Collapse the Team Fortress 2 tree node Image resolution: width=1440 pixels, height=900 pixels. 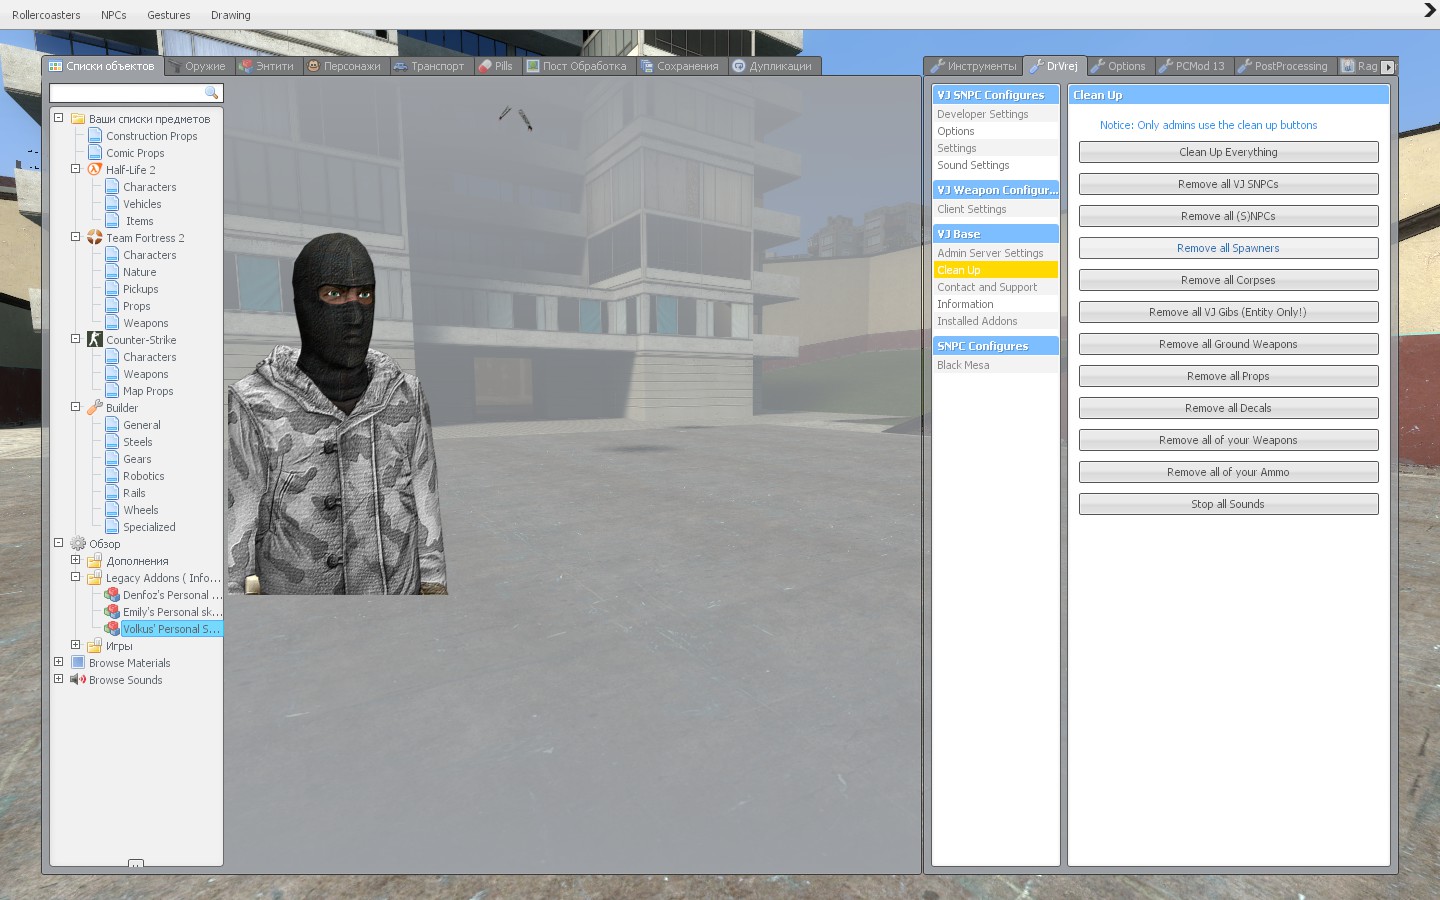pyautogui.click(x=75, y=237)
